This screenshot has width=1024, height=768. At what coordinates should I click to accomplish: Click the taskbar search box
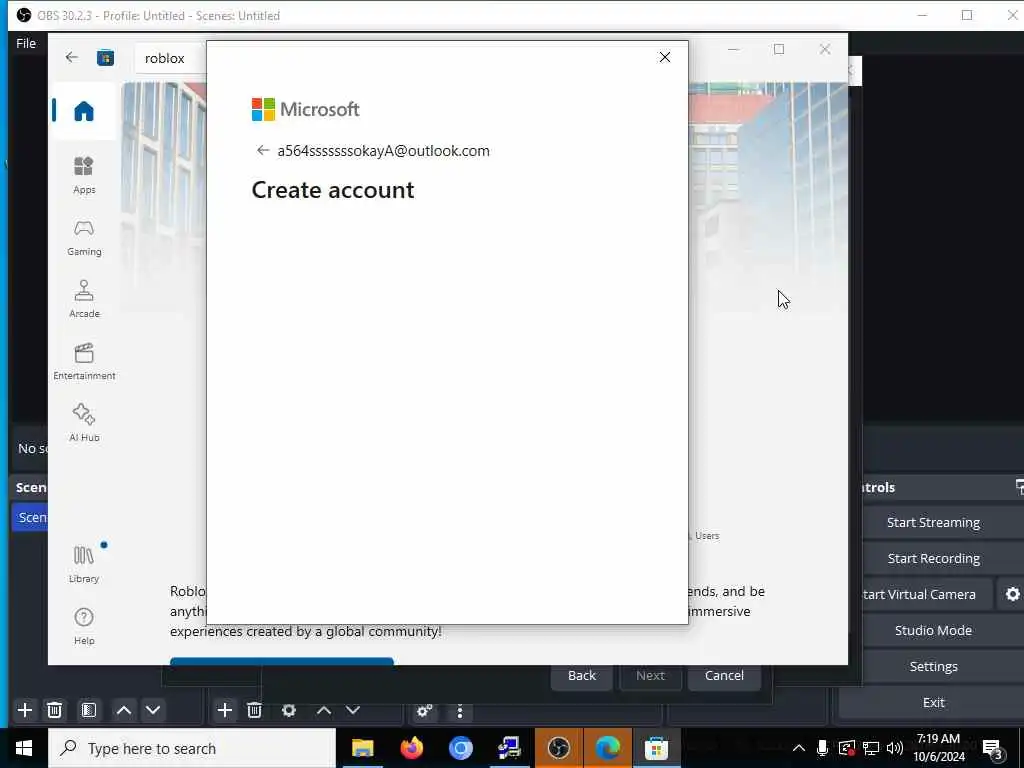(192, 748)
